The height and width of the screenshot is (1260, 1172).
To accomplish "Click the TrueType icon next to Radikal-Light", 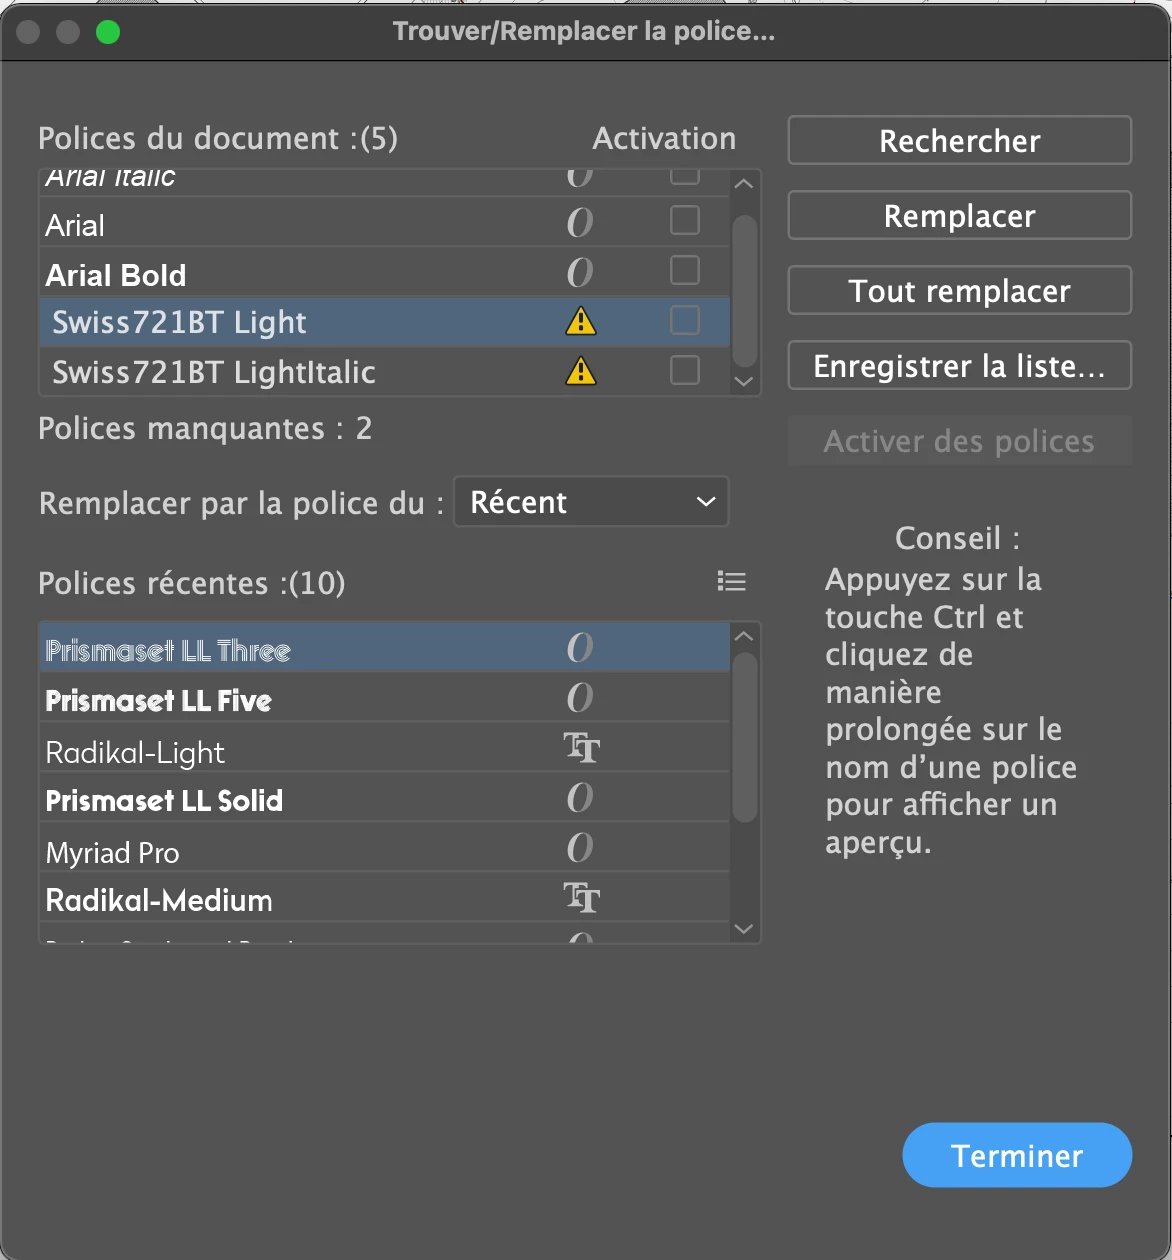I will (581, 748).
